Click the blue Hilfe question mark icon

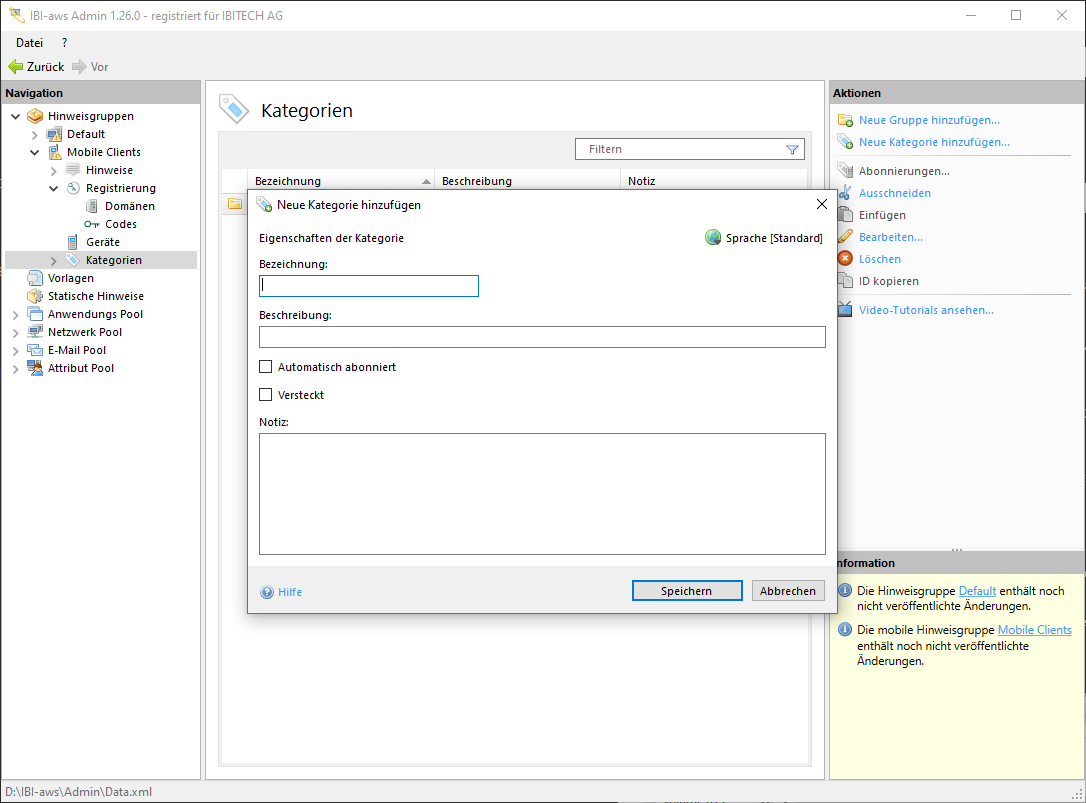pyautogui.click(x=267, y=592)
